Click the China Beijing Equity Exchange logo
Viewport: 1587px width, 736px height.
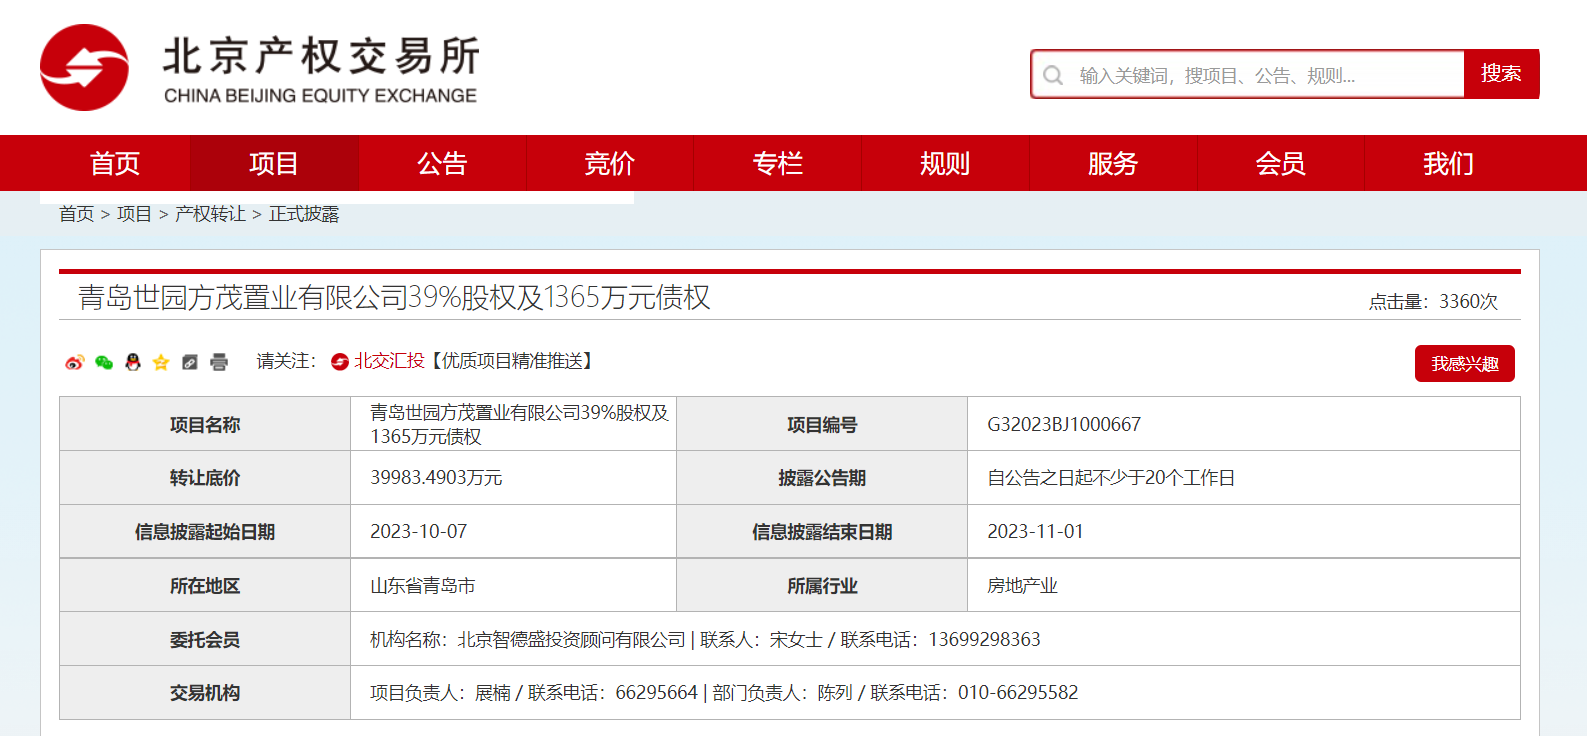[259, 68]
